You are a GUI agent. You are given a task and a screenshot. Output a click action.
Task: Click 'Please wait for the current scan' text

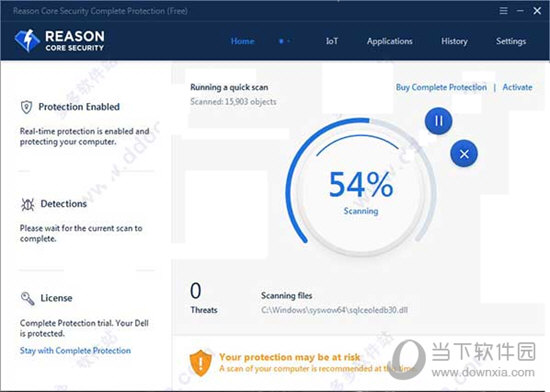81,233
